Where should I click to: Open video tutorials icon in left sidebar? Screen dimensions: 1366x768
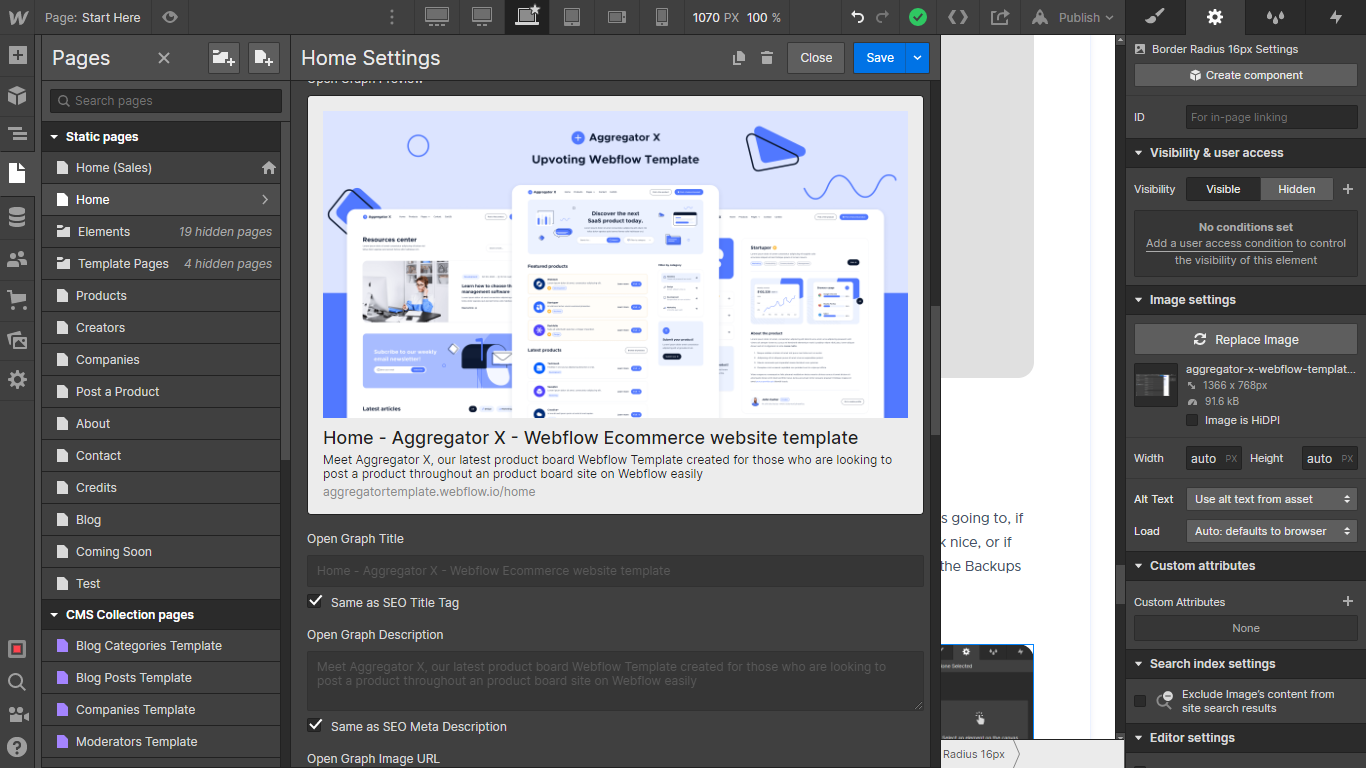pos(17,714)
